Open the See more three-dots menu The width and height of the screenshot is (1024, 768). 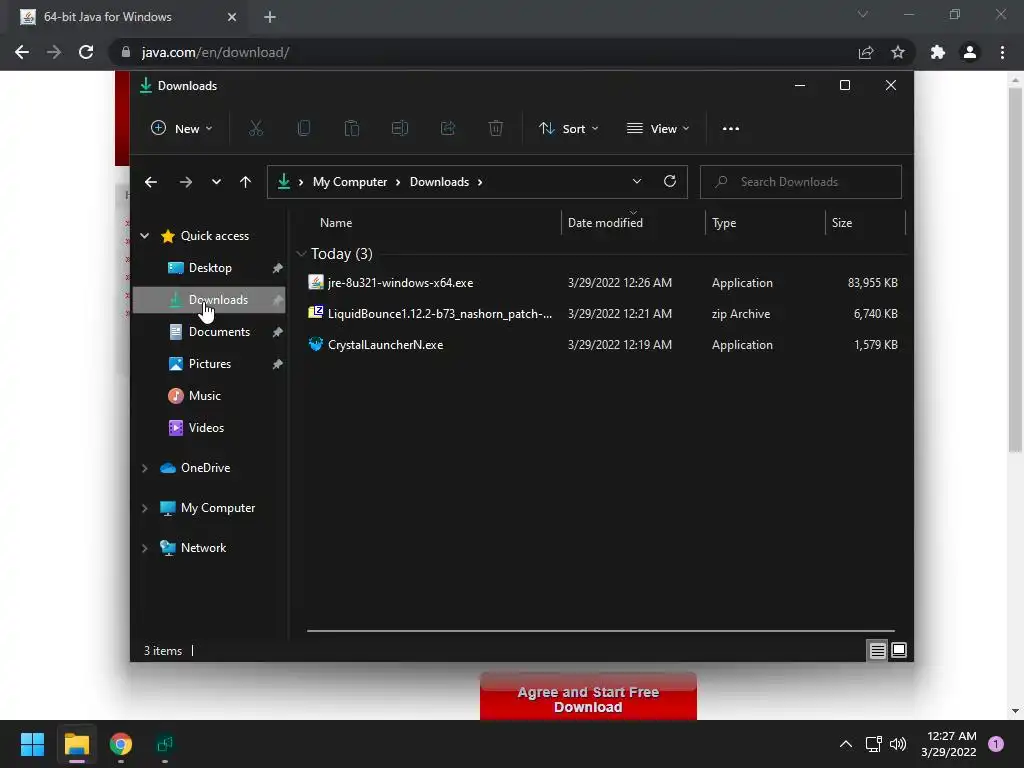point(731,129)
